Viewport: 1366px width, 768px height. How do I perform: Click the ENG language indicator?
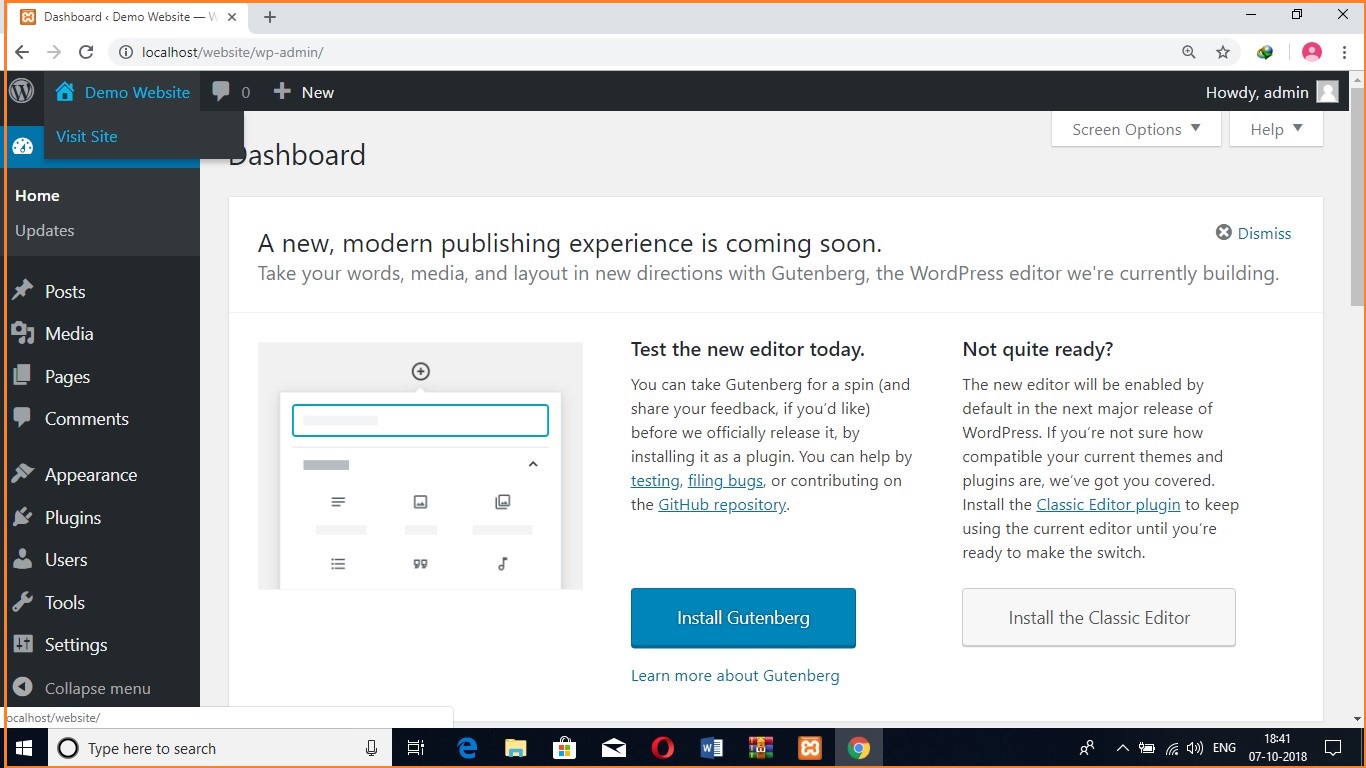1224,748
